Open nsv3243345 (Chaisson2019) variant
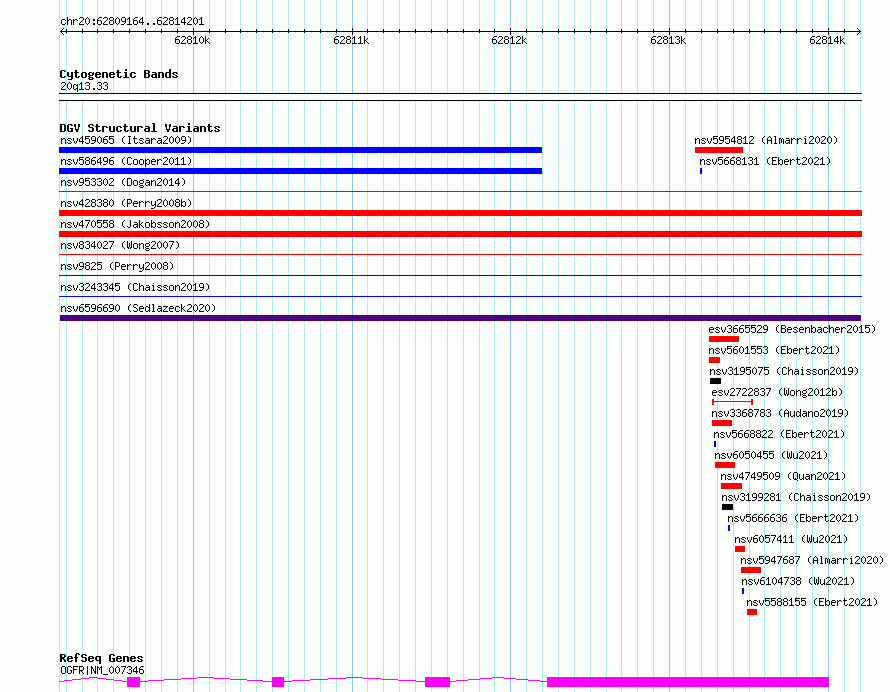The height and width of the screenshot is (692, 890). point(135,287)
